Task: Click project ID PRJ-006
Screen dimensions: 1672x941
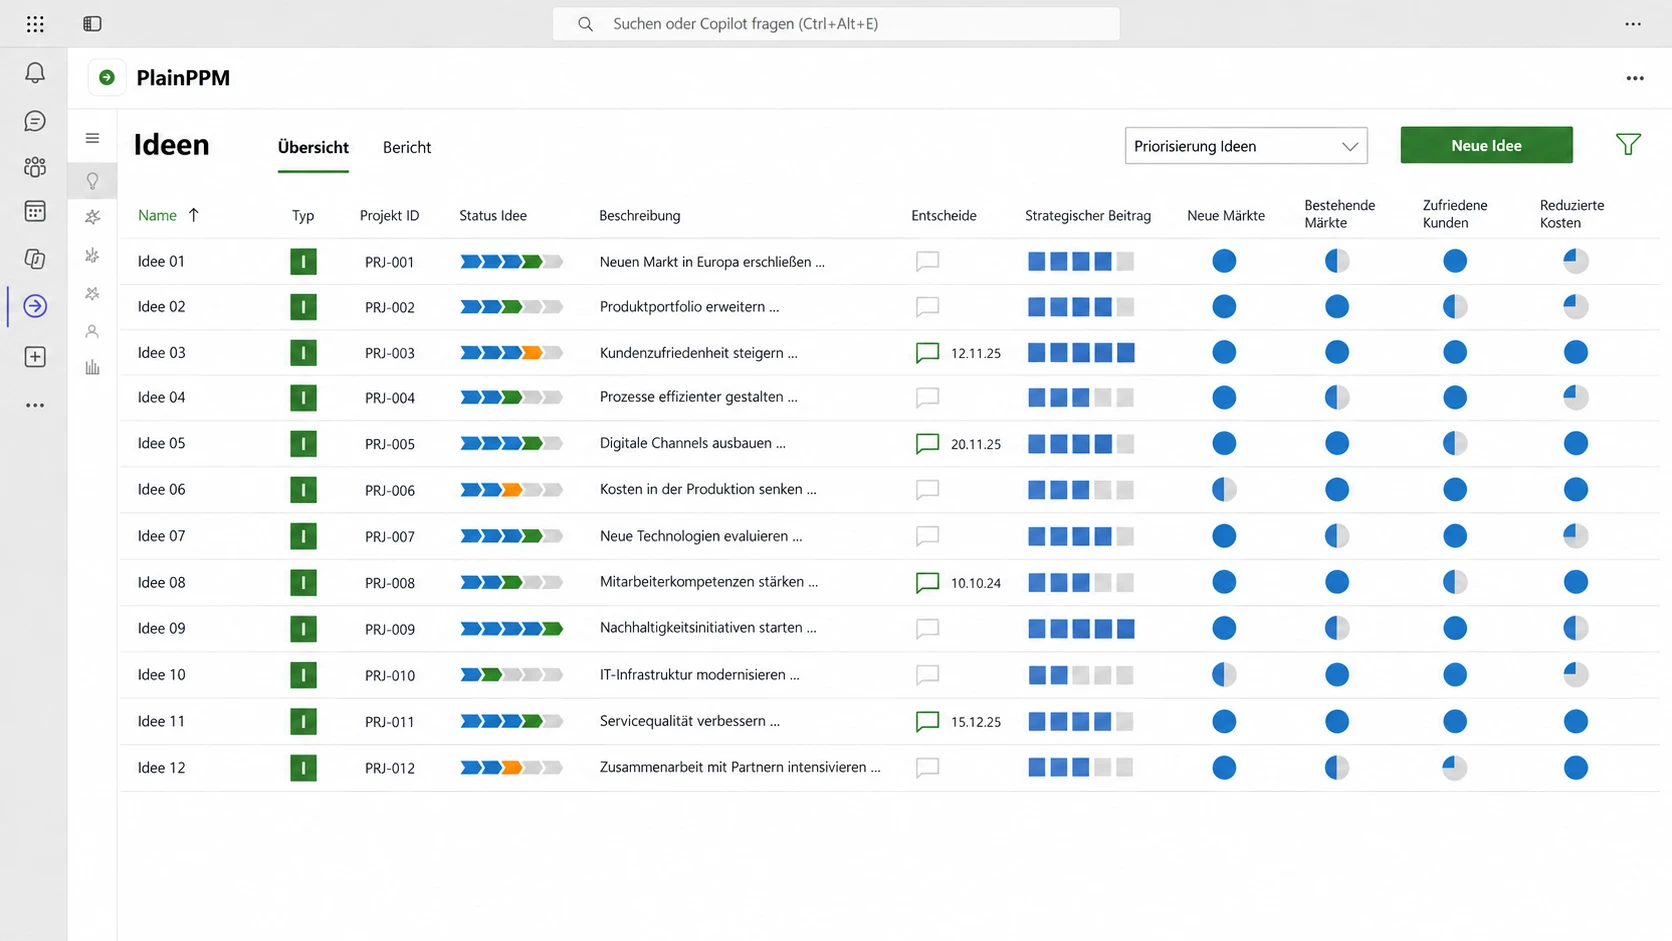Action: pos(390,490)
